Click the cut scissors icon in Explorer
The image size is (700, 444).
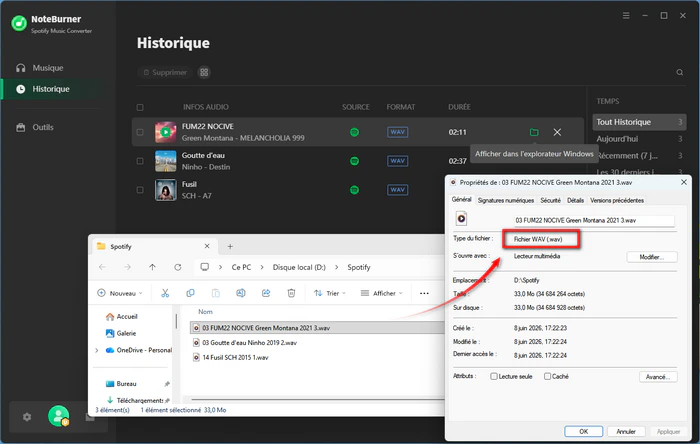[x=165, y=293]
